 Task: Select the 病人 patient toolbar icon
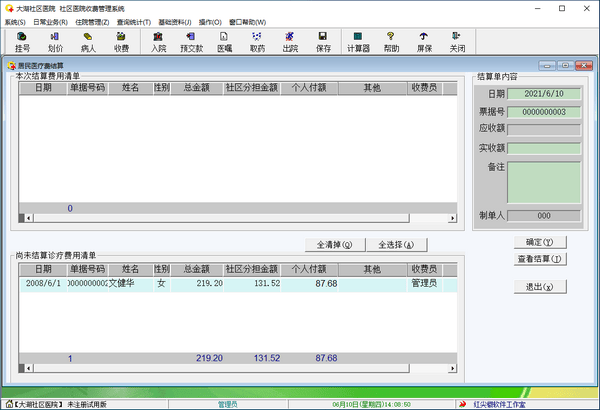[x=88, y=41]
